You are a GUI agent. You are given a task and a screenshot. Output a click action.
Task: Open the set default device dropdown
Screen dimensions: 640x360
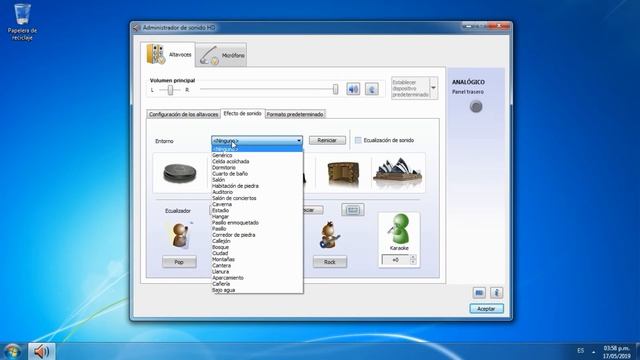[x=433, y=88]
